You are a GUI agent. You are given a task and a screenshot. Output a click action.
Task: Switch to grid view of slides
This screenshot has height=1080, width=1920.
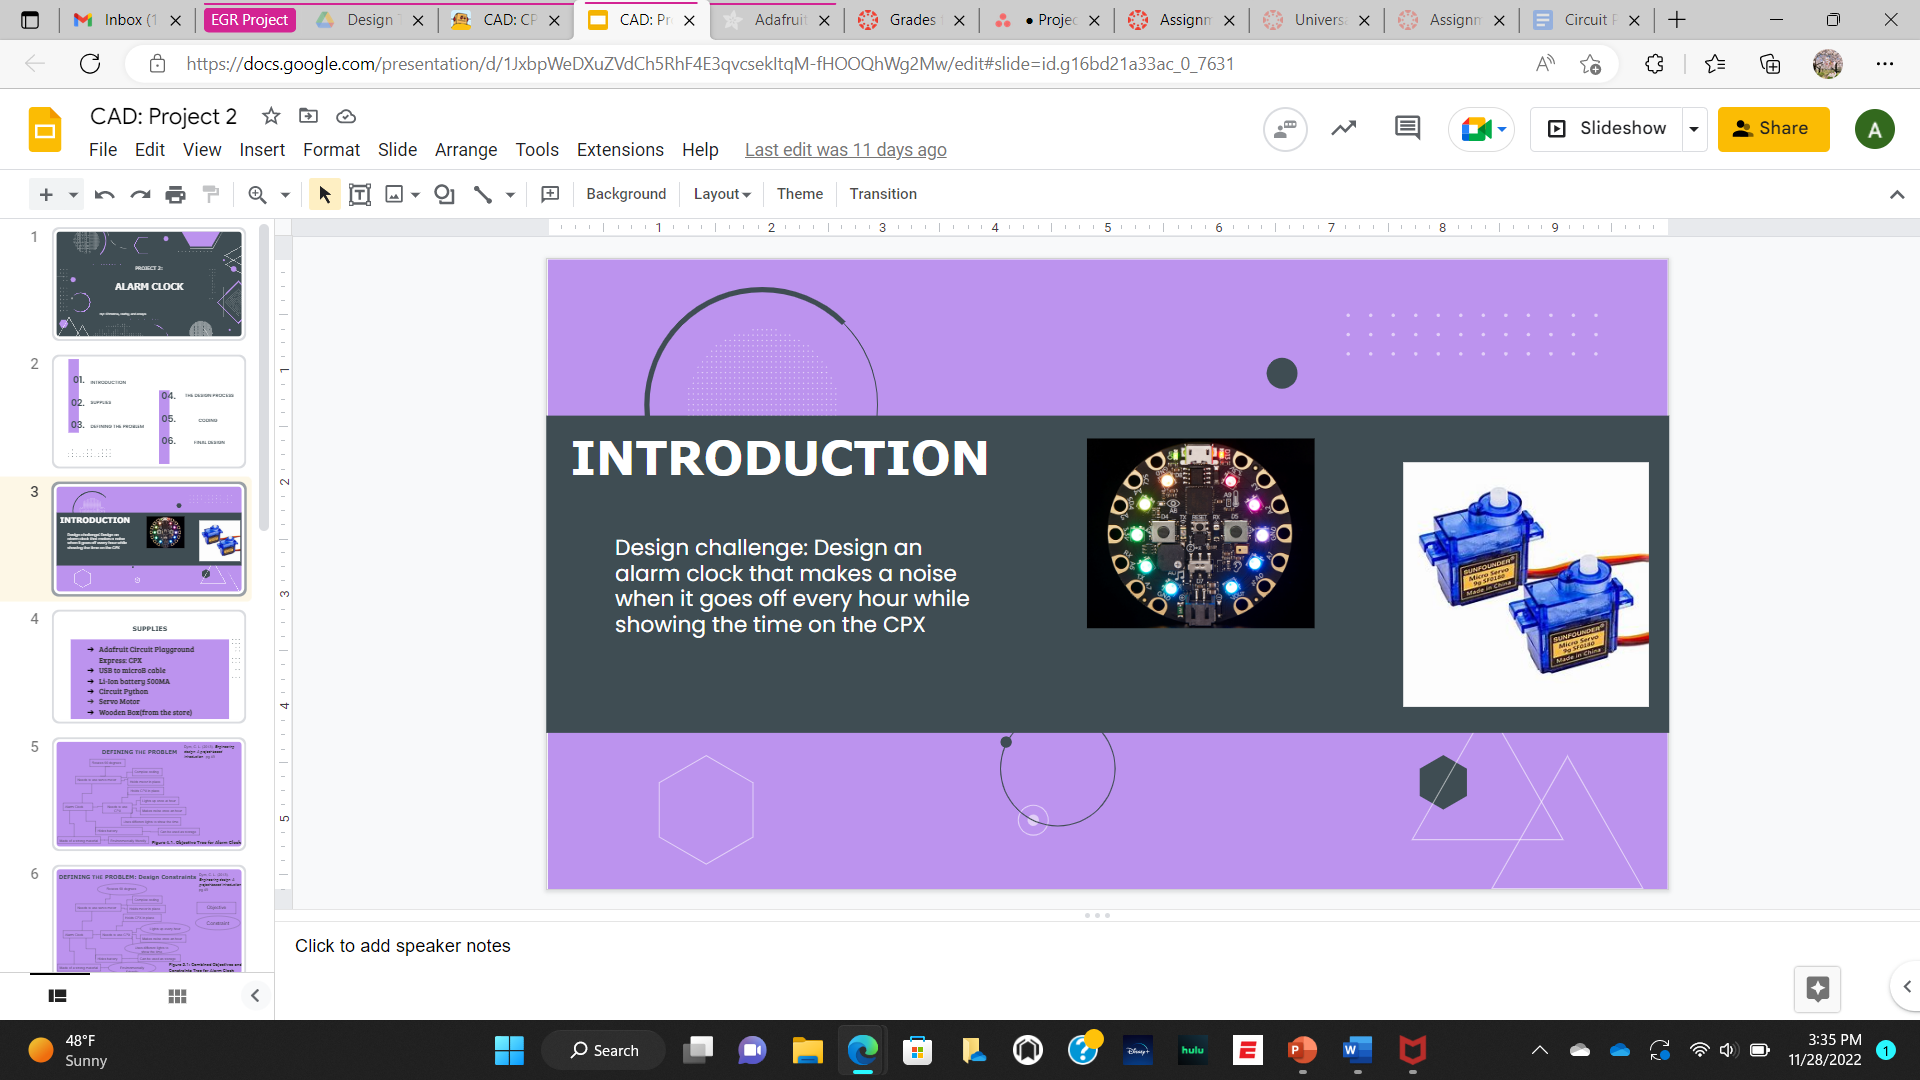pos(177,996)
